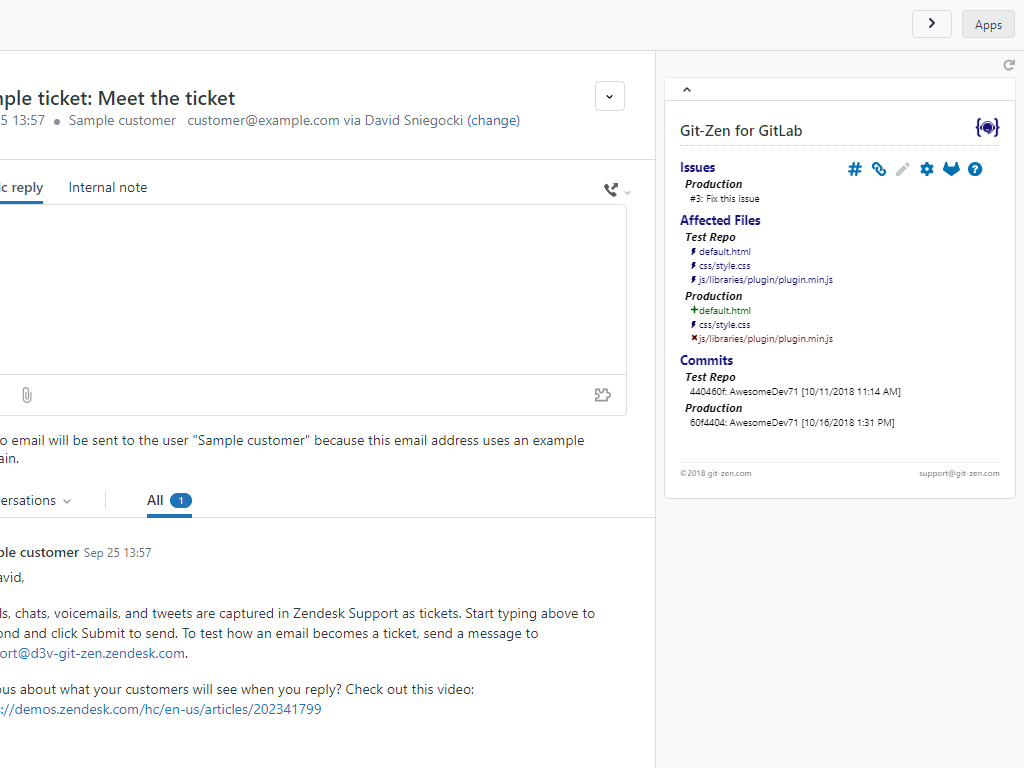Click the Apps button
Image resolution: width=1024 pixels, height=768 pixels.
click(988, 25)
